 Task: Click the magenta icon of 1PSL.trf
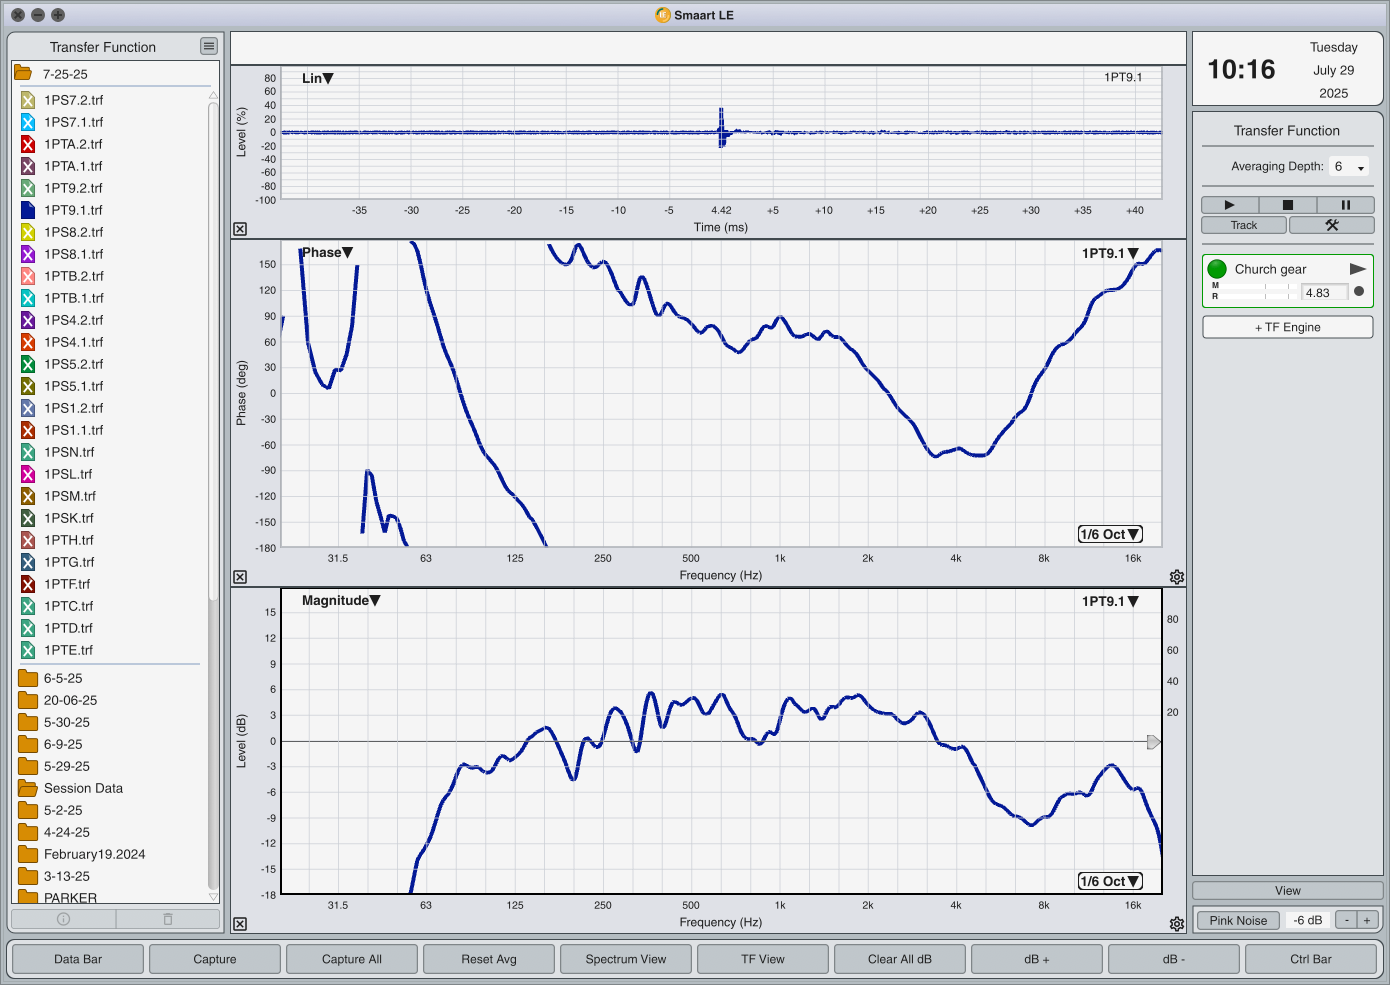tap(28, 474)
